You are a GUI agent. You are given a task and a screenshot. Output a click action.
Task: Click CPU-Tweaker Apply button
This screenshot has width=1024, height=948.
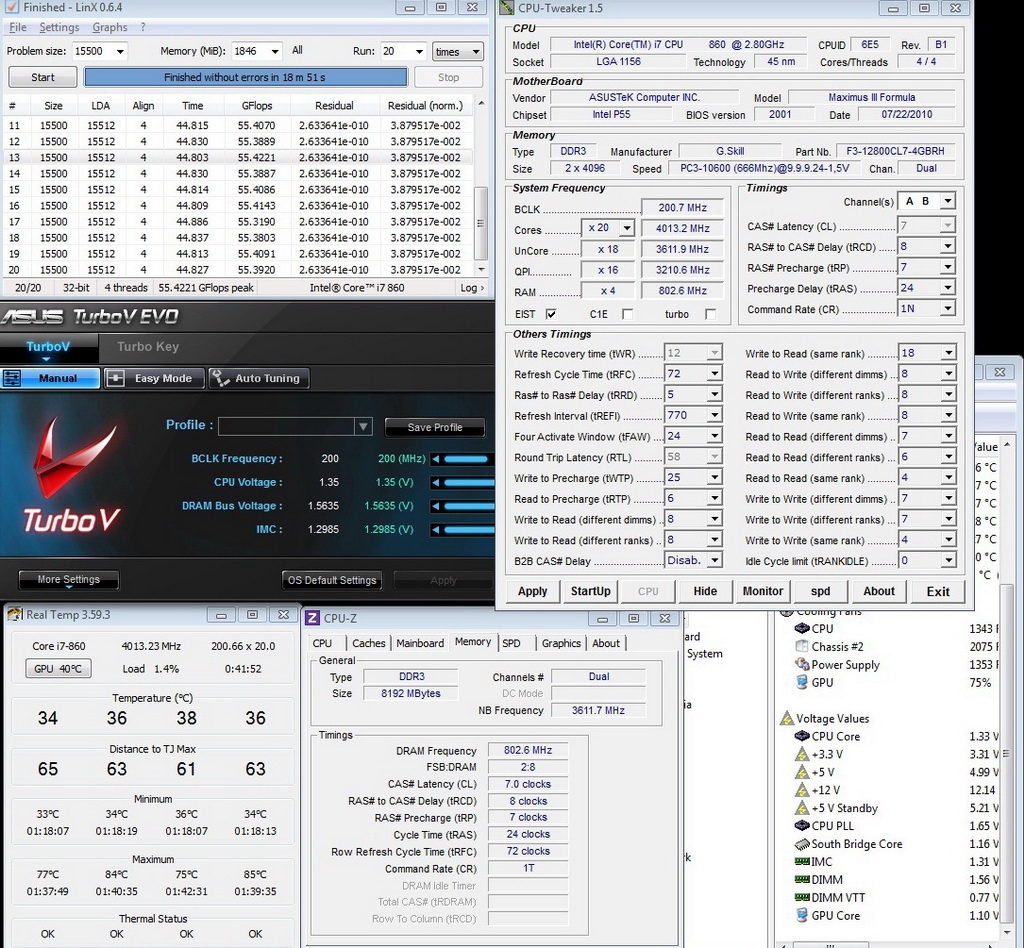coord(532,591)
